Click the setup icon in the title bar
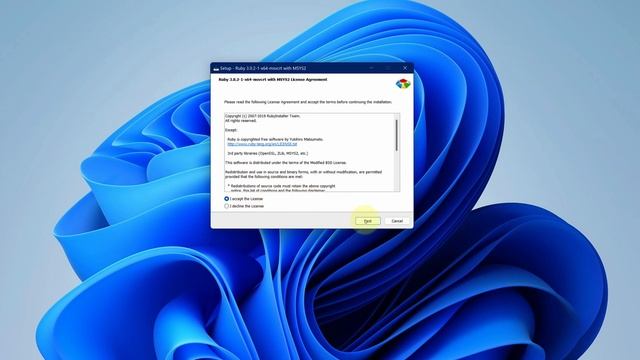Image resolution: width=640 pixels, height=360 pixels. coord(216,68)
